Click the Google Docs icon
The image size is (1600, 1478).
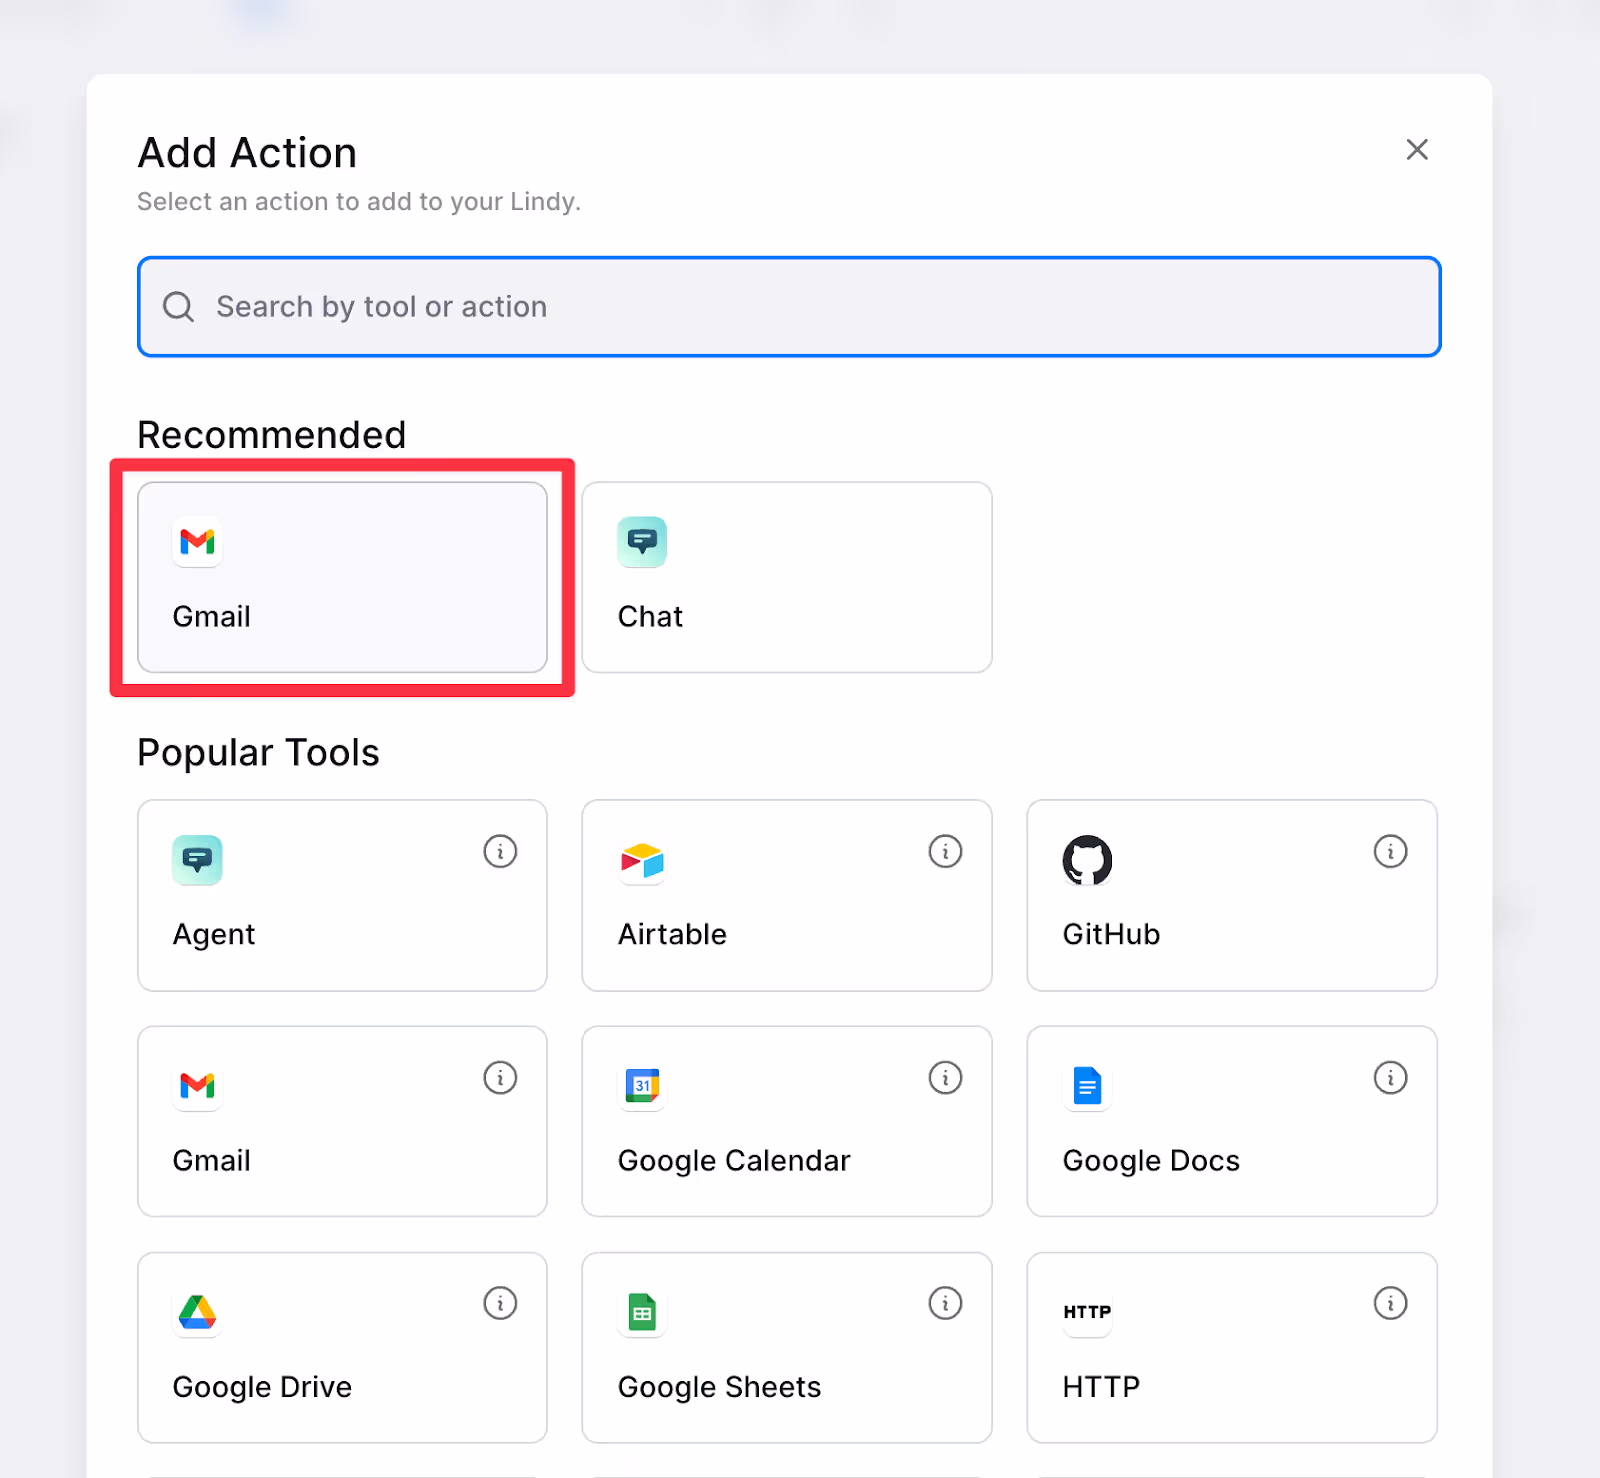click(x=1087, y=1086)
